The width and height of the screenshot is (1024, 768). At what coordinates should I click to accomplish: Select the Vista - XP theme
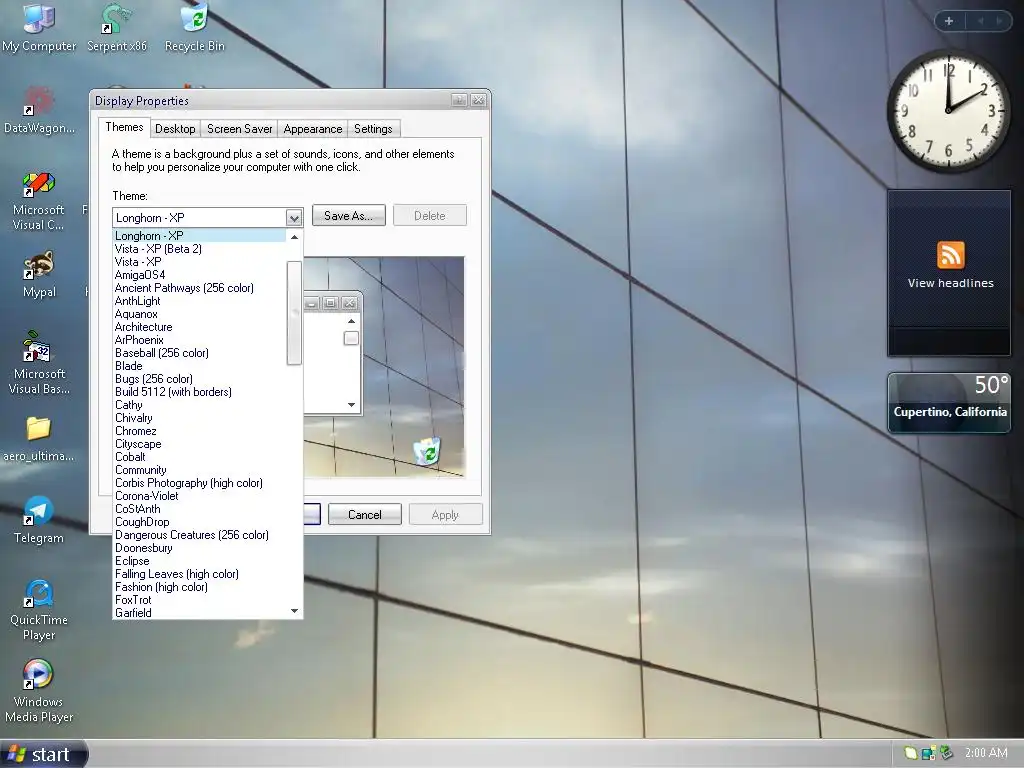(199, 262)
